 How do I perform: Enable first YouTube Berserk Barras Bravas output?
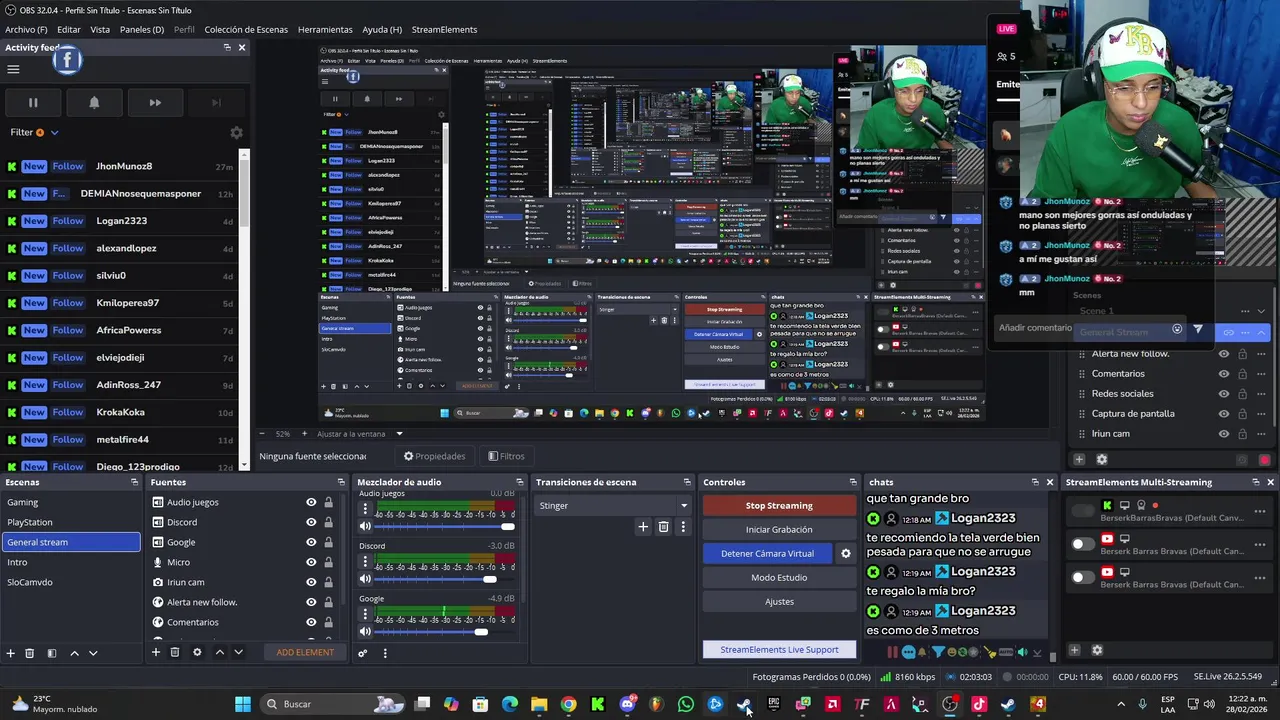pyautogui.click(x=1082, y=544)
